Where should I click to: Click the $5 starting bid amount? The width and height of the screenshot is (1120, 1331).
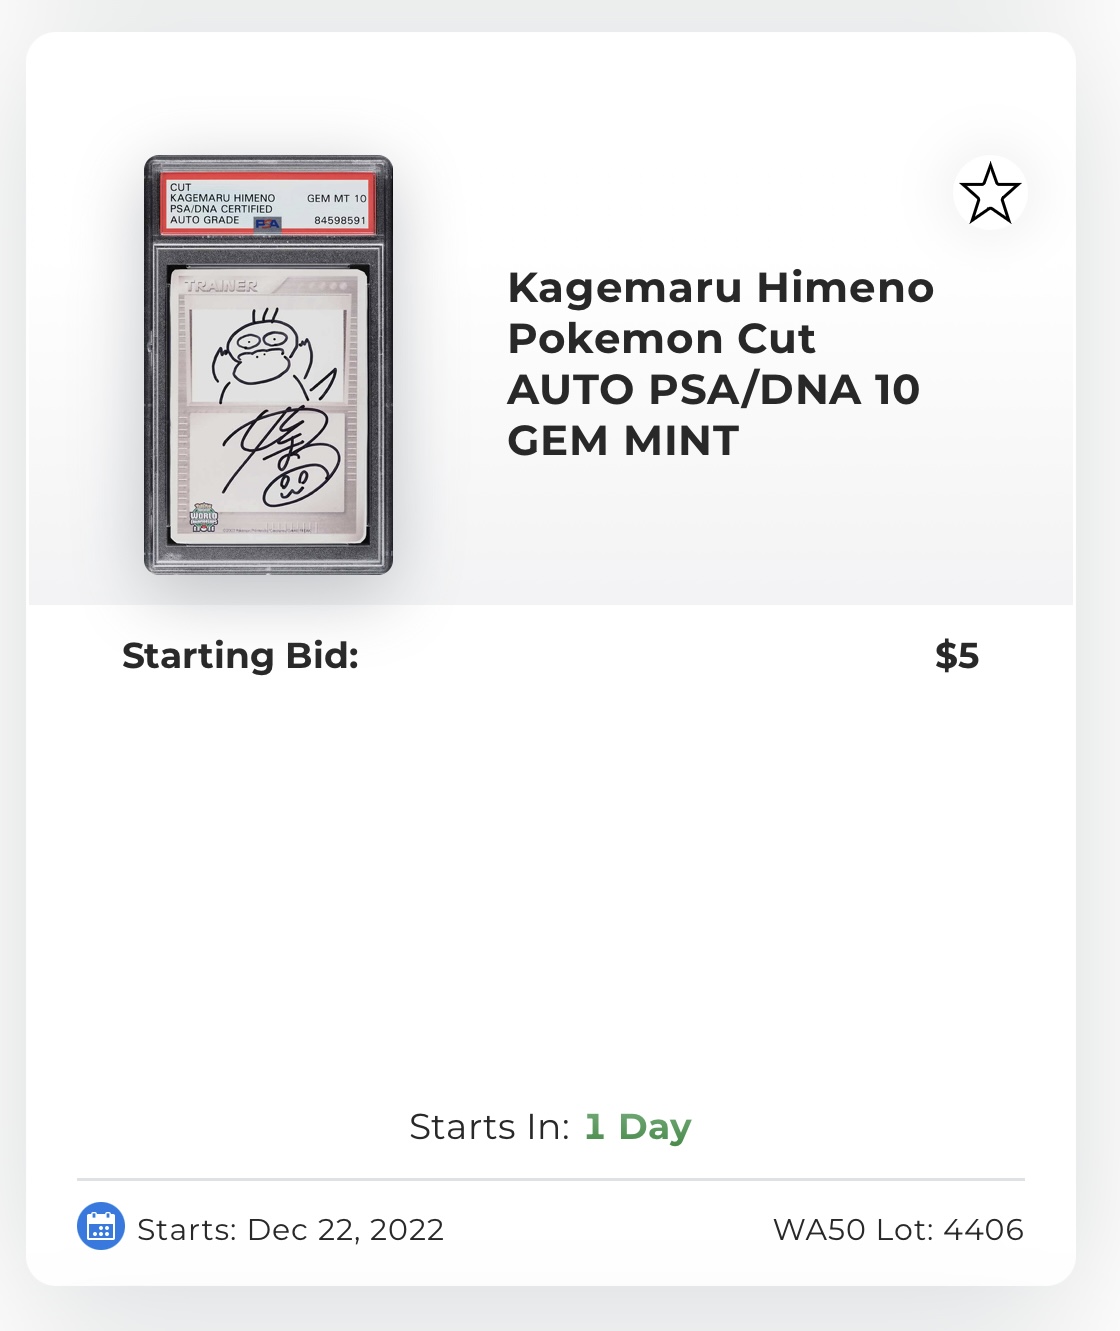[x=957, y=656]
